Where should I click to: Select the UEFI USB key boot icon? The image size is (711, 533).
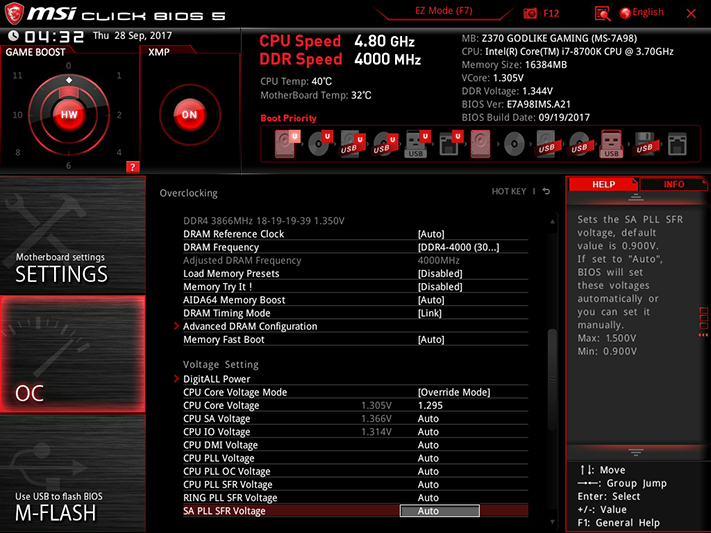[417, 143]
